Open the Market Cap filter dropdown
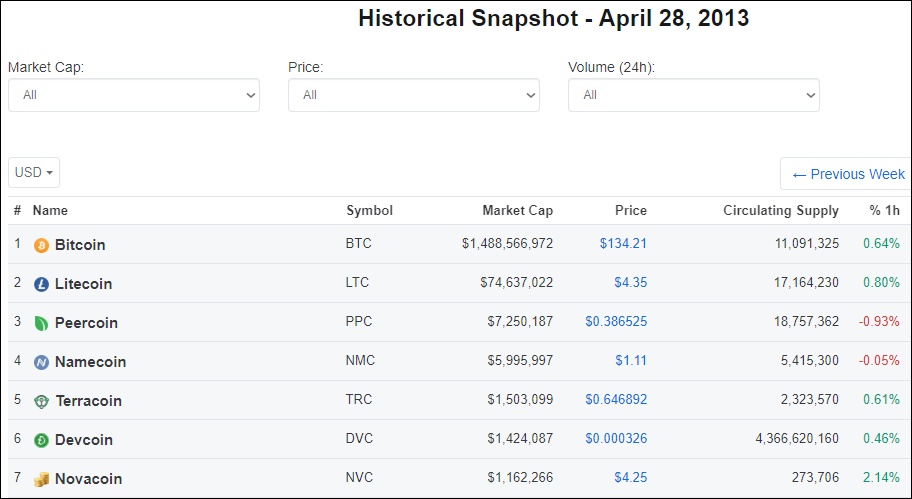 (x=134, y=95)
